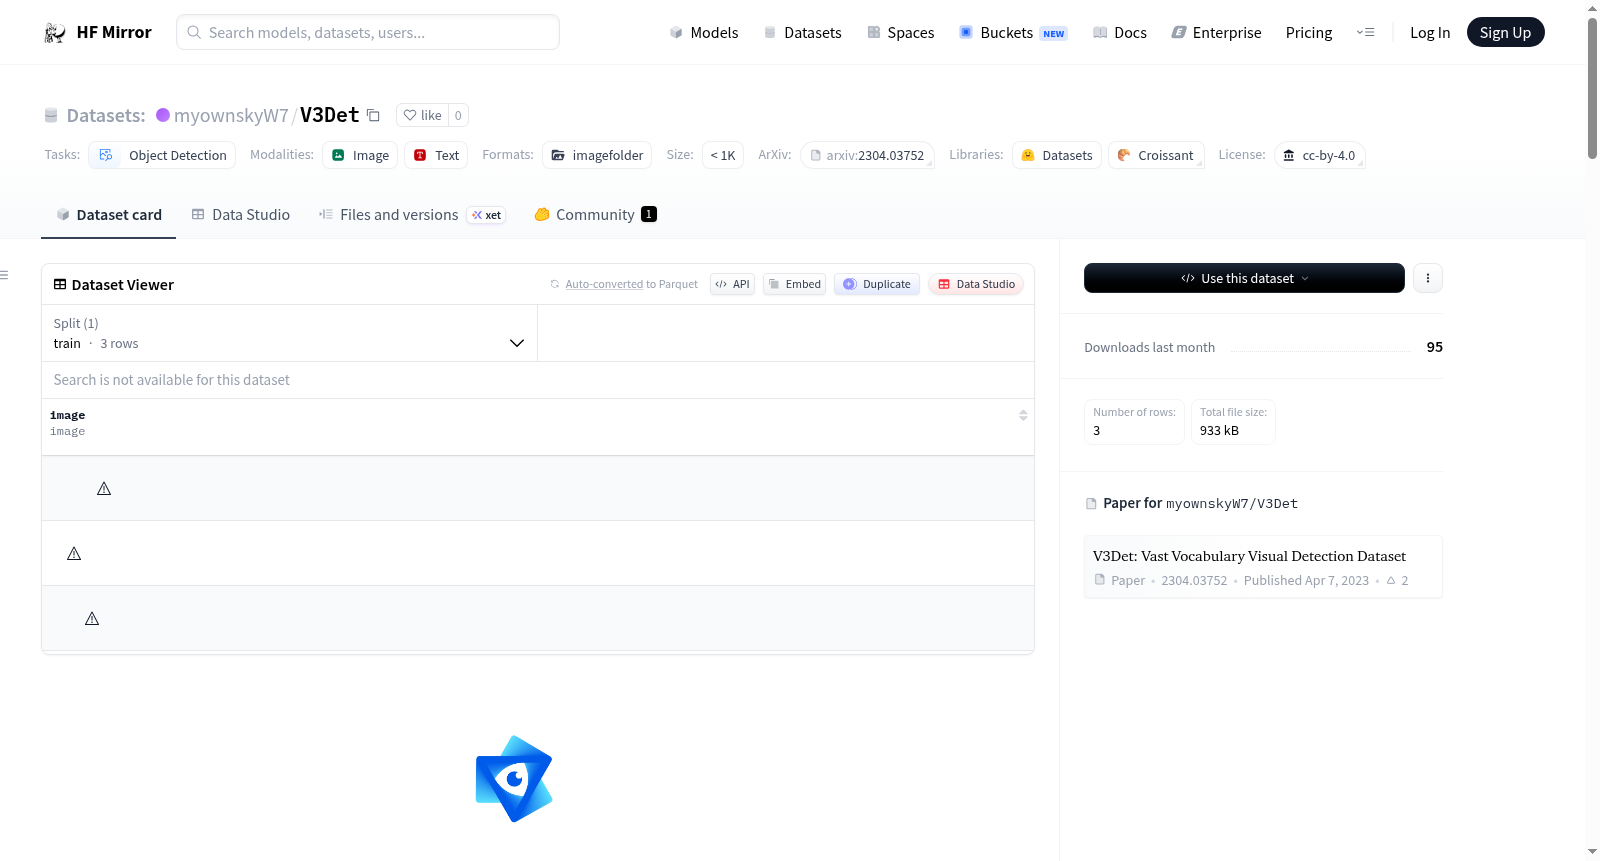
Task: Open the Enterprise nav item
Action: [x=1216, y=33]
